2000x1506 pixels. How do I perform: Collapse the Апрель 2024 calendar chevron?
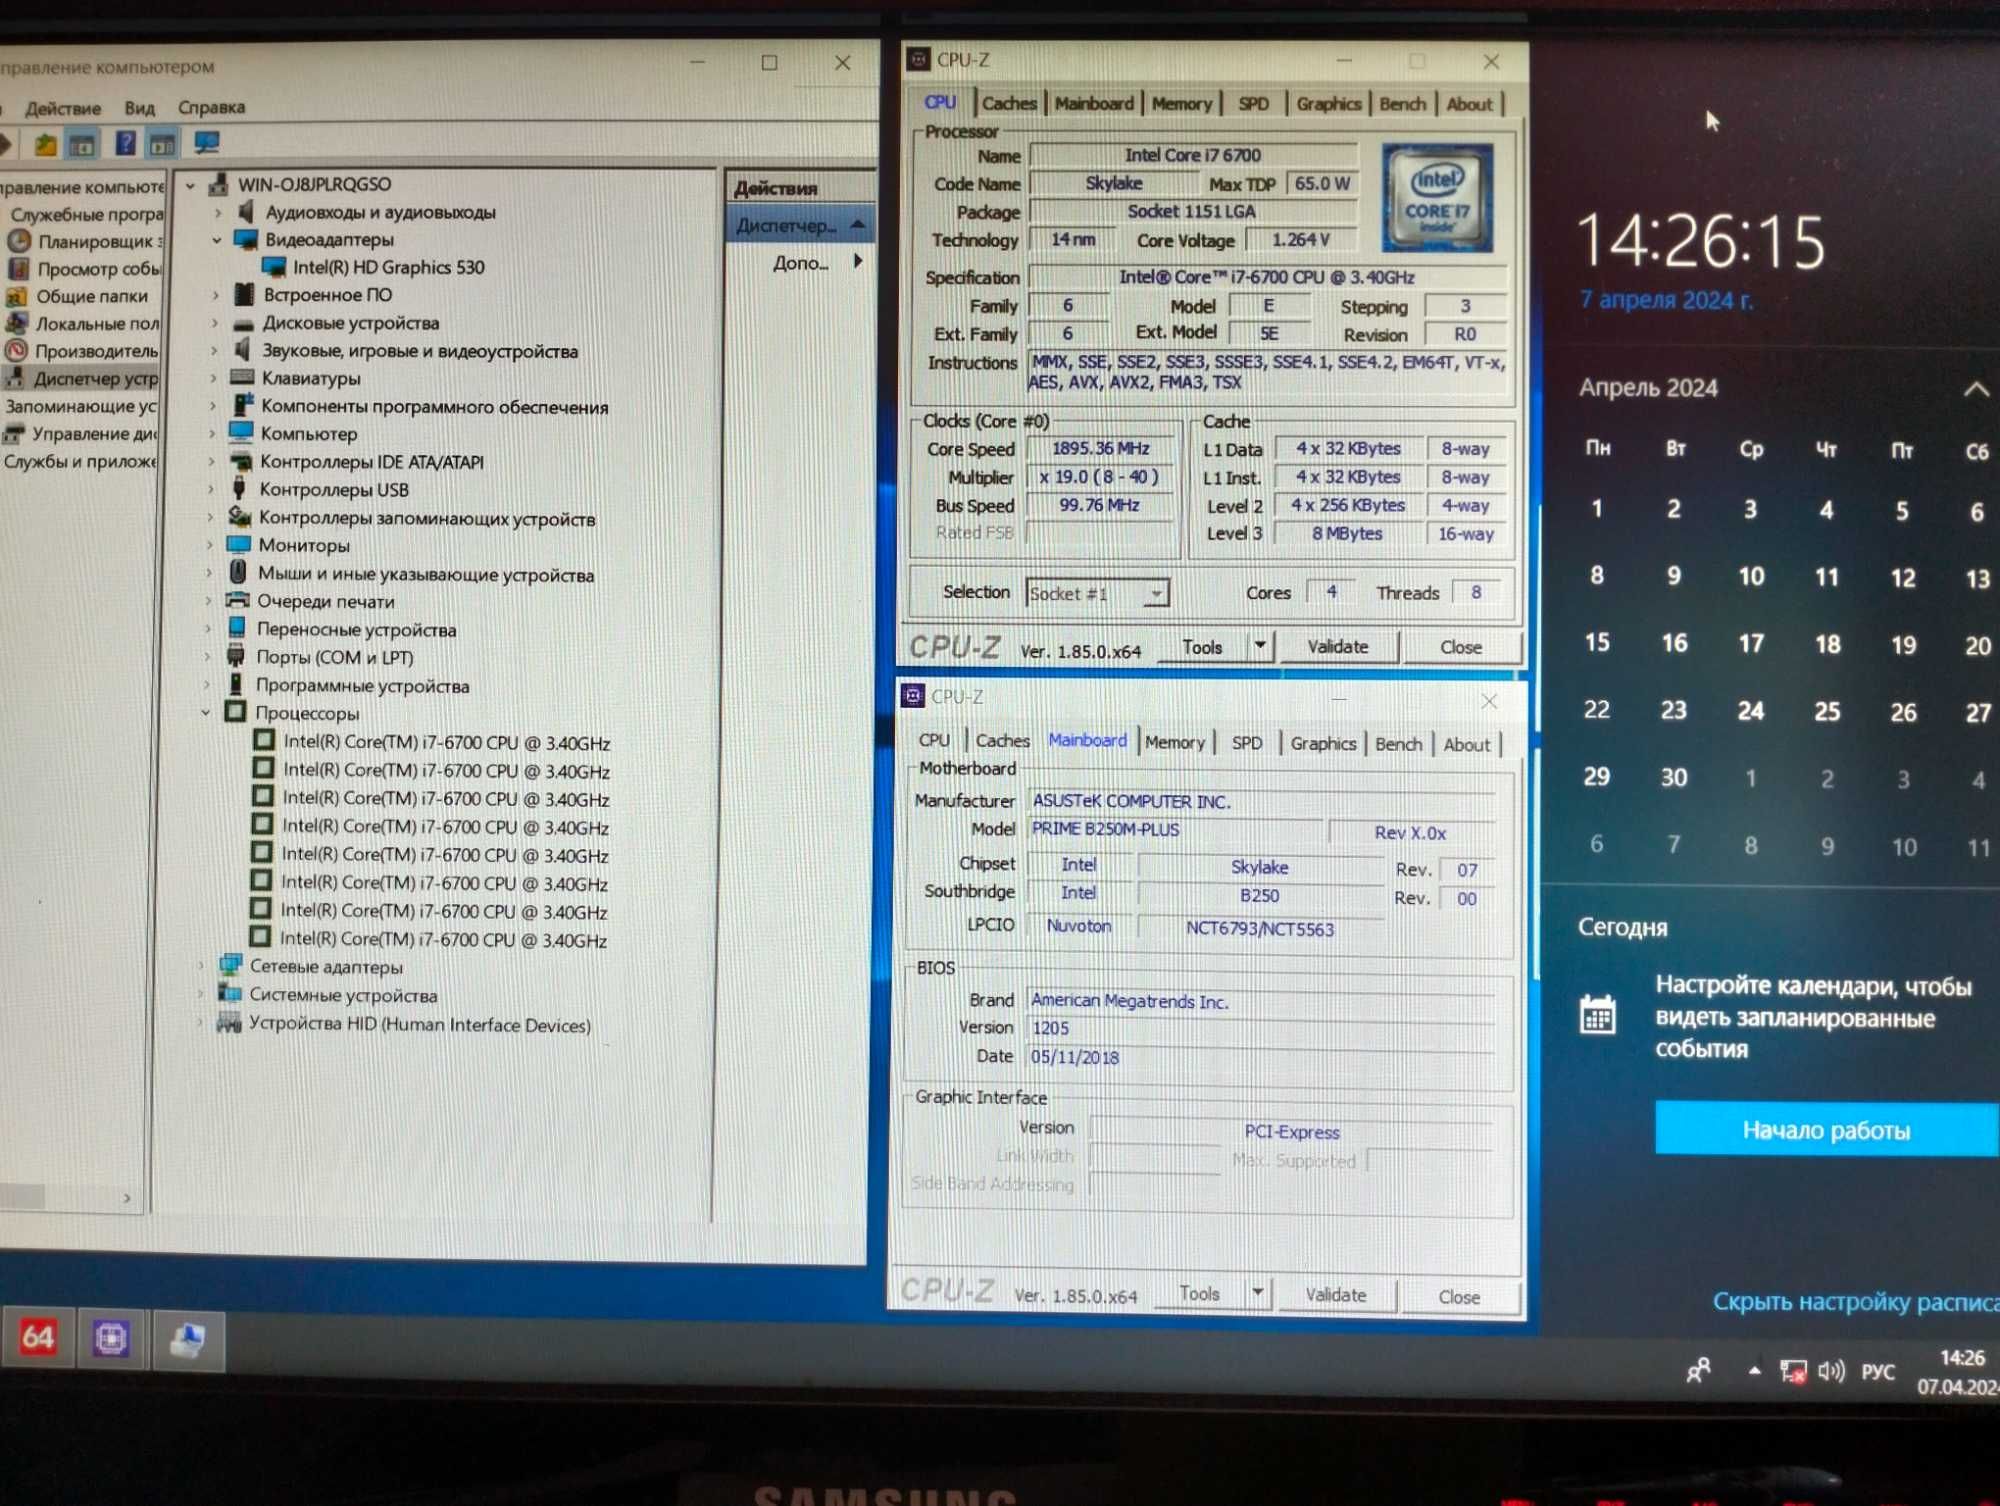pyautogui.click(x=1975, y=390)
